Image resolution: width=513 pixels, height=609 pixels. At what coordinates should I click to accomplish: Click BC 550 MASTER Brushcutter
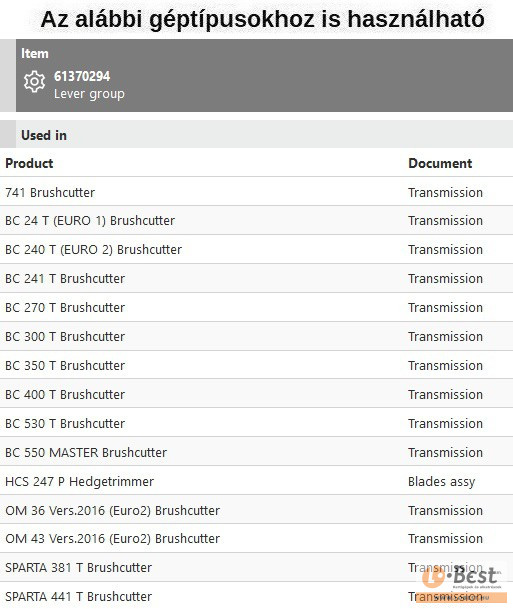(86, 452)
